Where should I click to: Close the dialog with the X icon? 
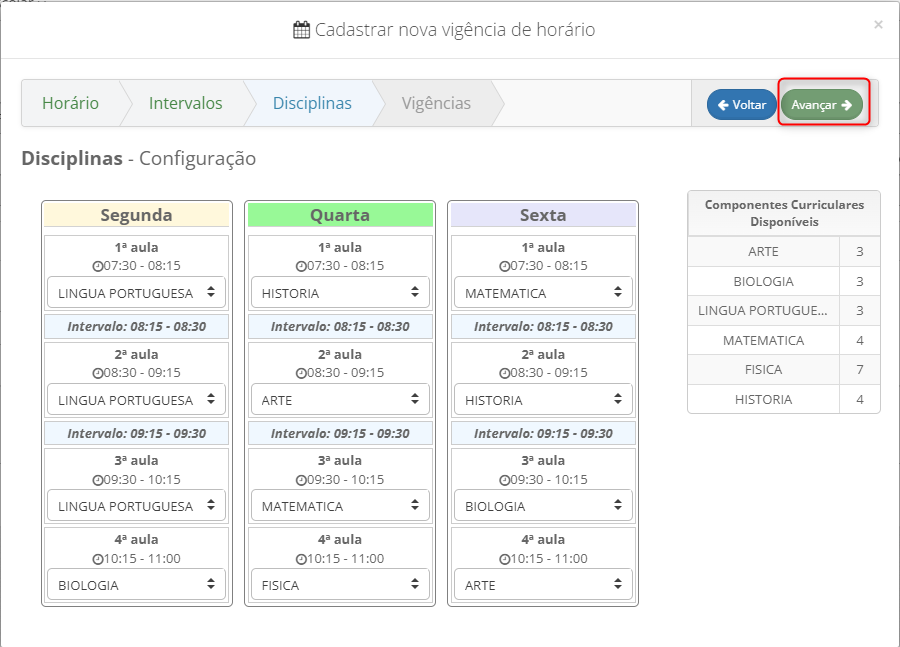[x=878, y=25]
